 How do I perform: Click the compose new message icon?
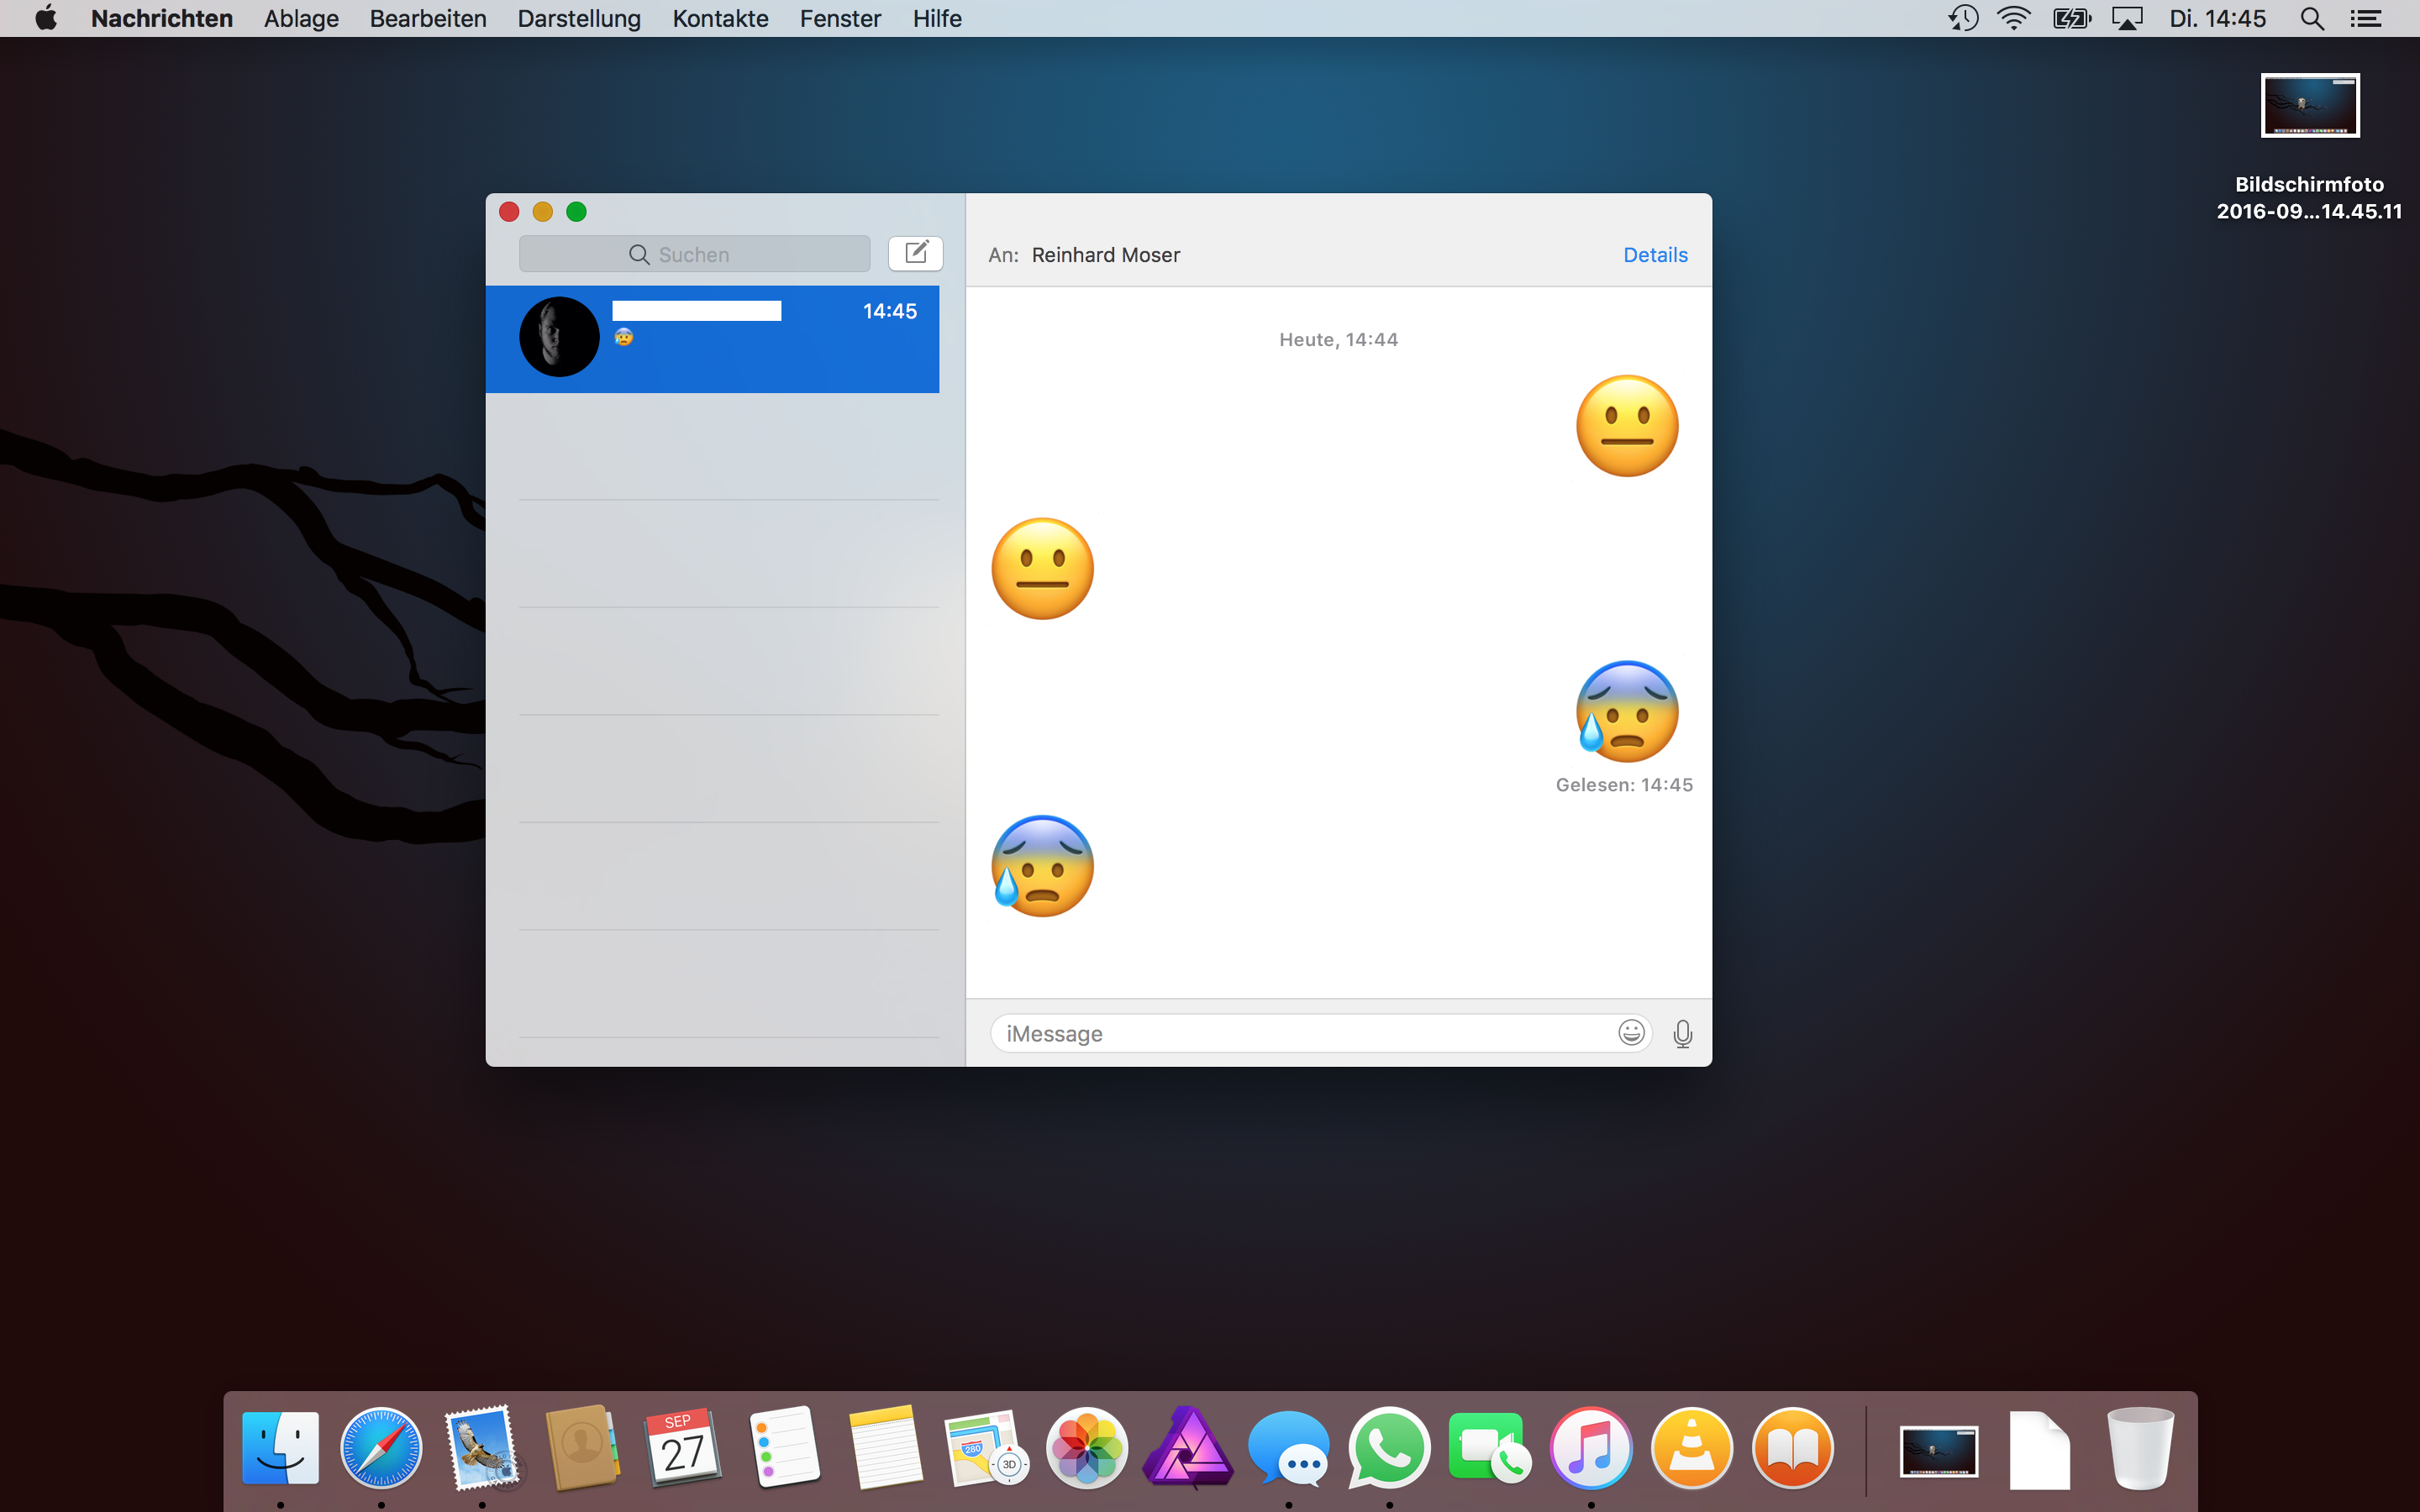[915, 253]
